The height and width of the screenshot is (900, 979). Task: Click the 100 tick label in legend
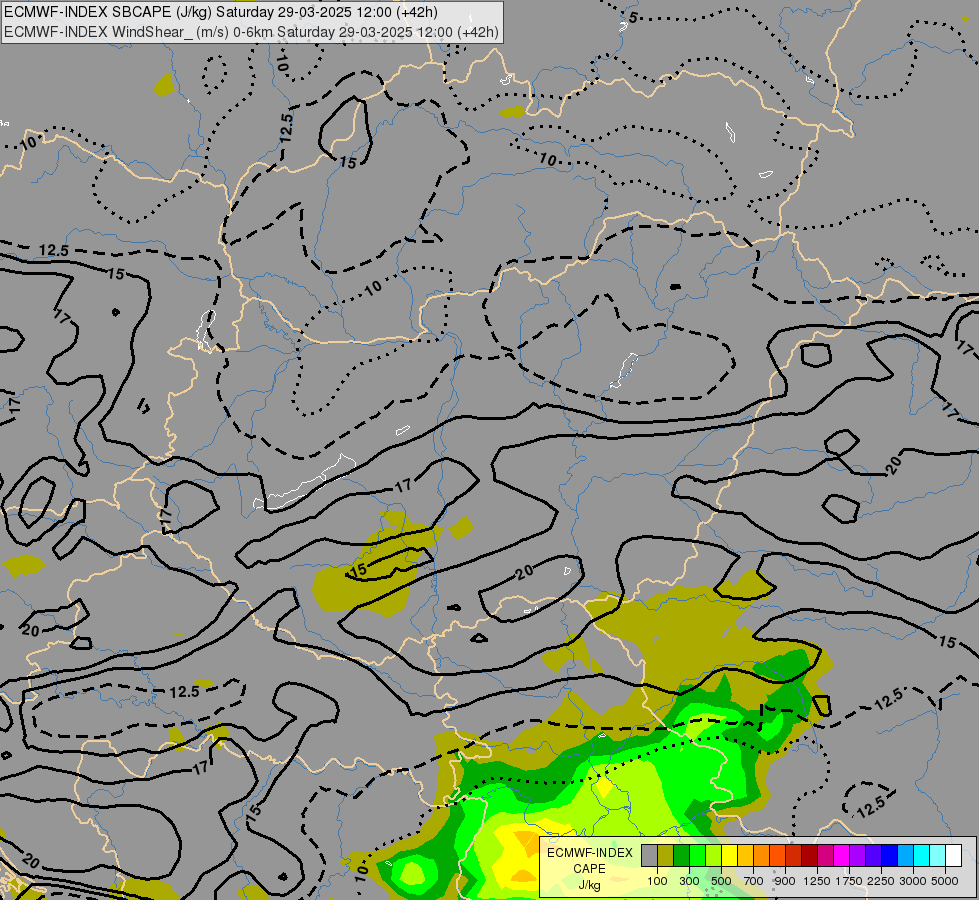click(x=657, y=881)
